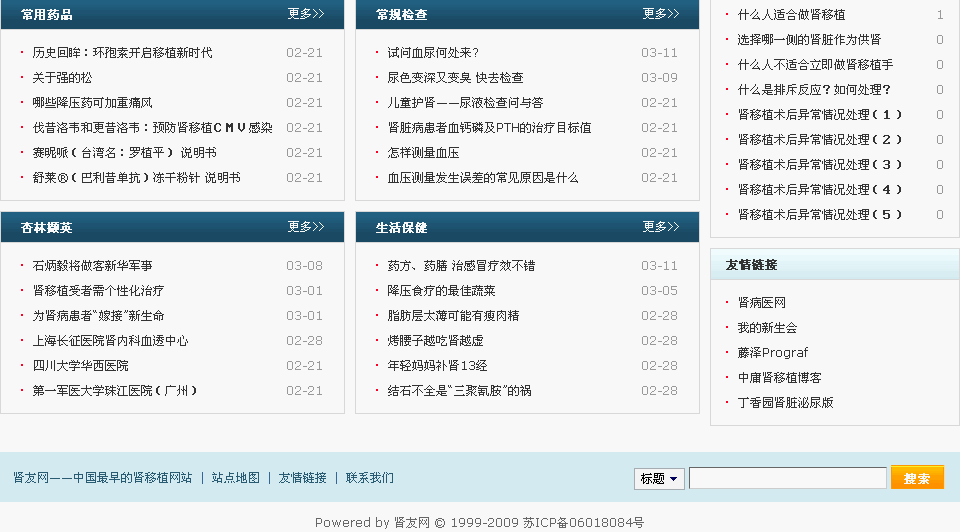Click 生活保健 panel header title
960x532 pixels.
tap(402, 228)
